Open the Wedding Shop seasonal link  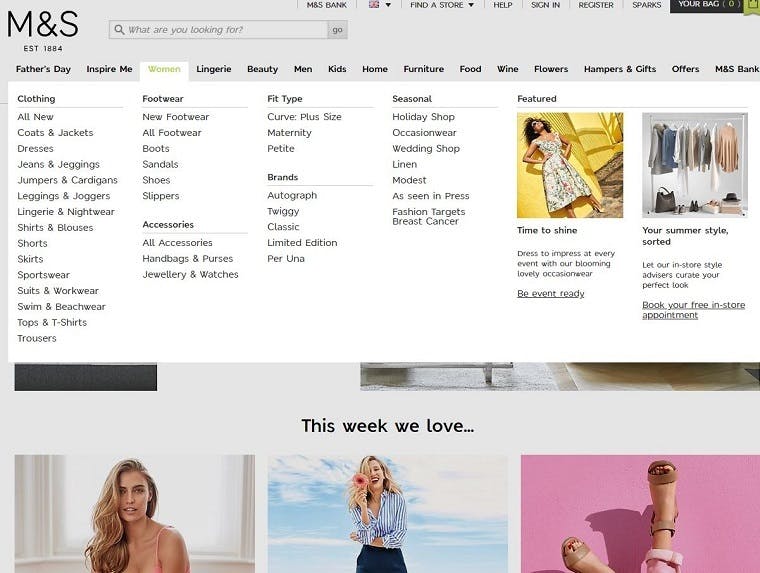click(425, 149)
